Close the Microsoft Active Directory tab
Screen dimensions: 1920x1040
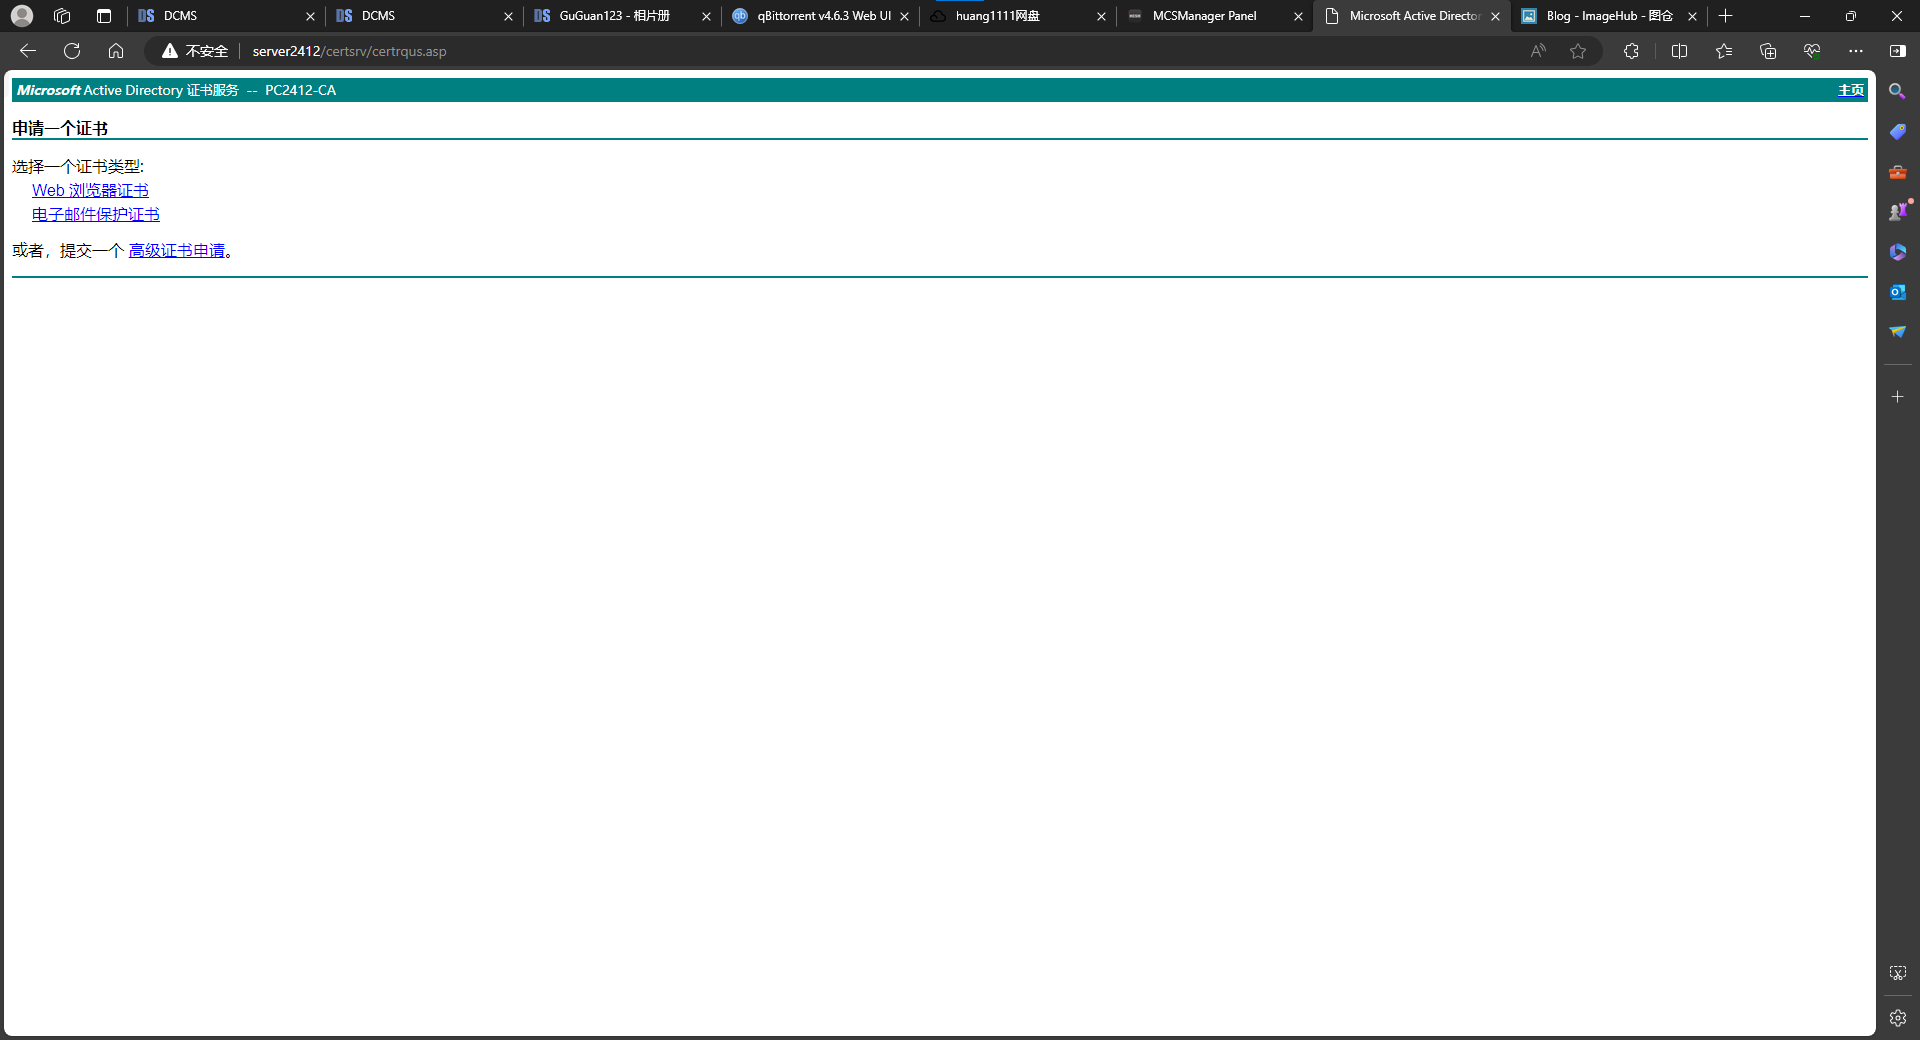click(1495, 16)
